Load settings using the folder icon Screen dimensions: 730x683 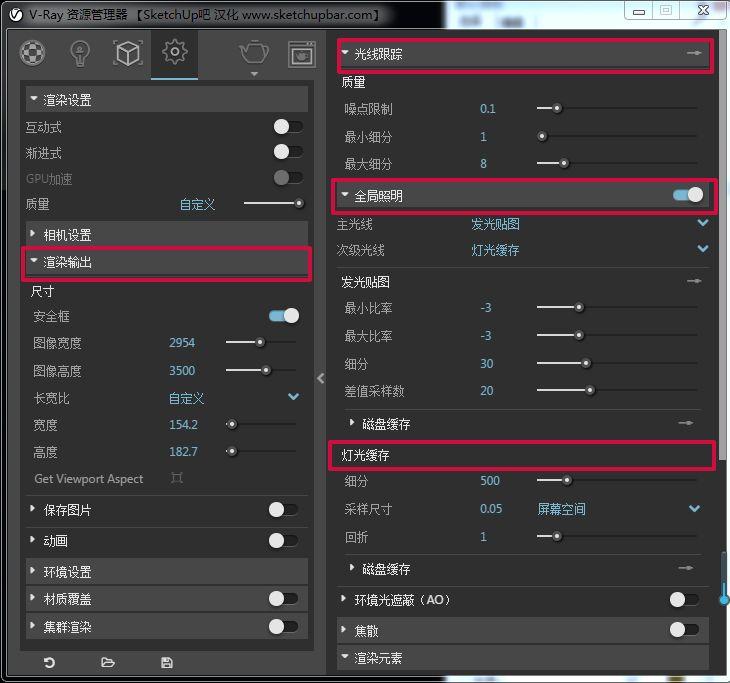click(x=108, y=662)
